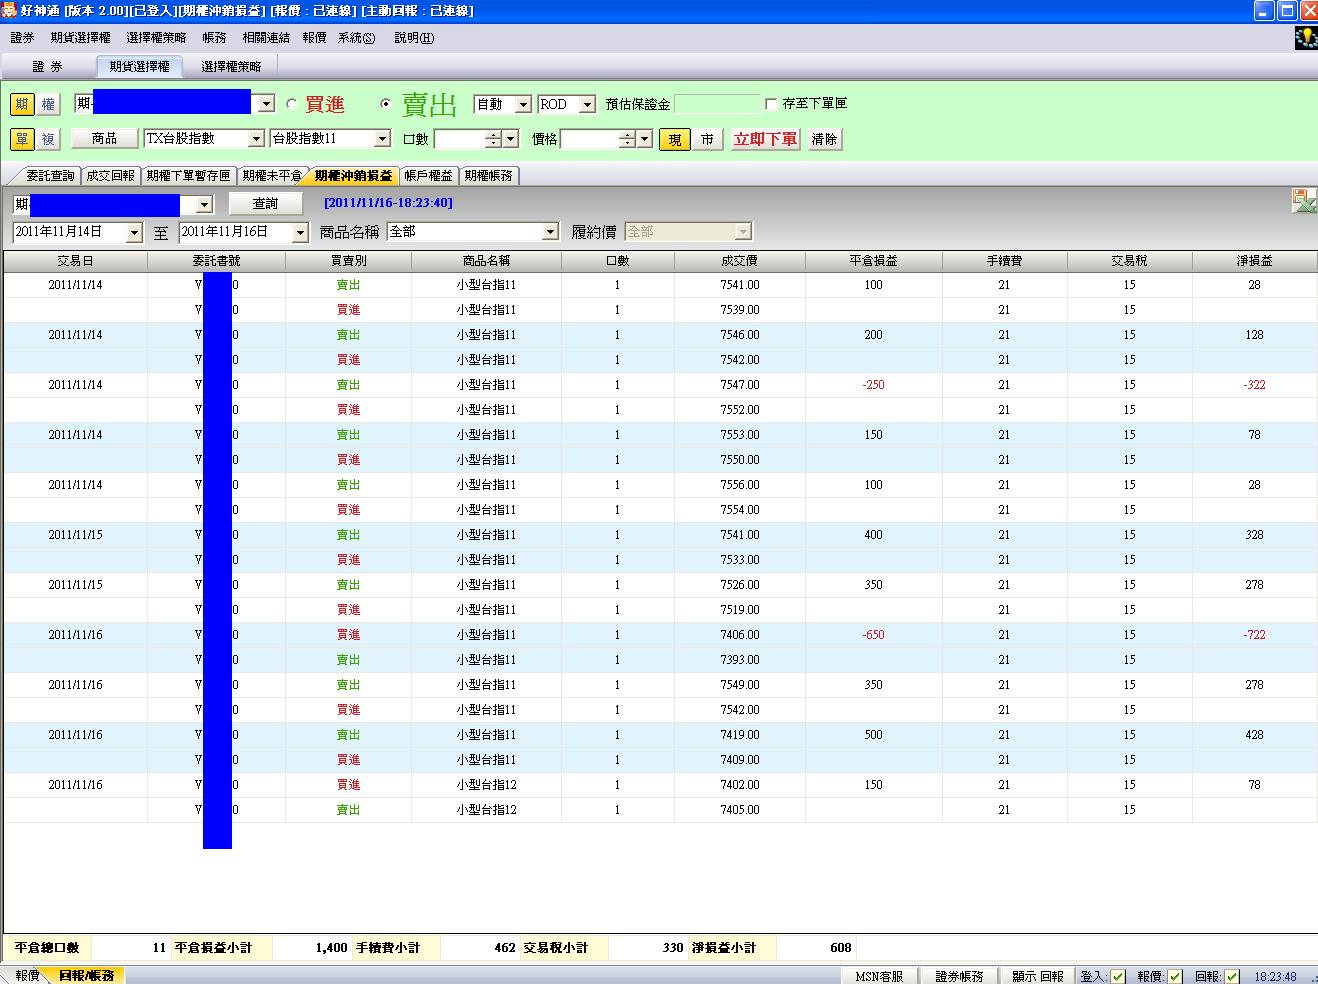Open the 商品名稱 全部 dropdown
The width and height of the screenshot is (1318, 984).
(x=550, y=232)
